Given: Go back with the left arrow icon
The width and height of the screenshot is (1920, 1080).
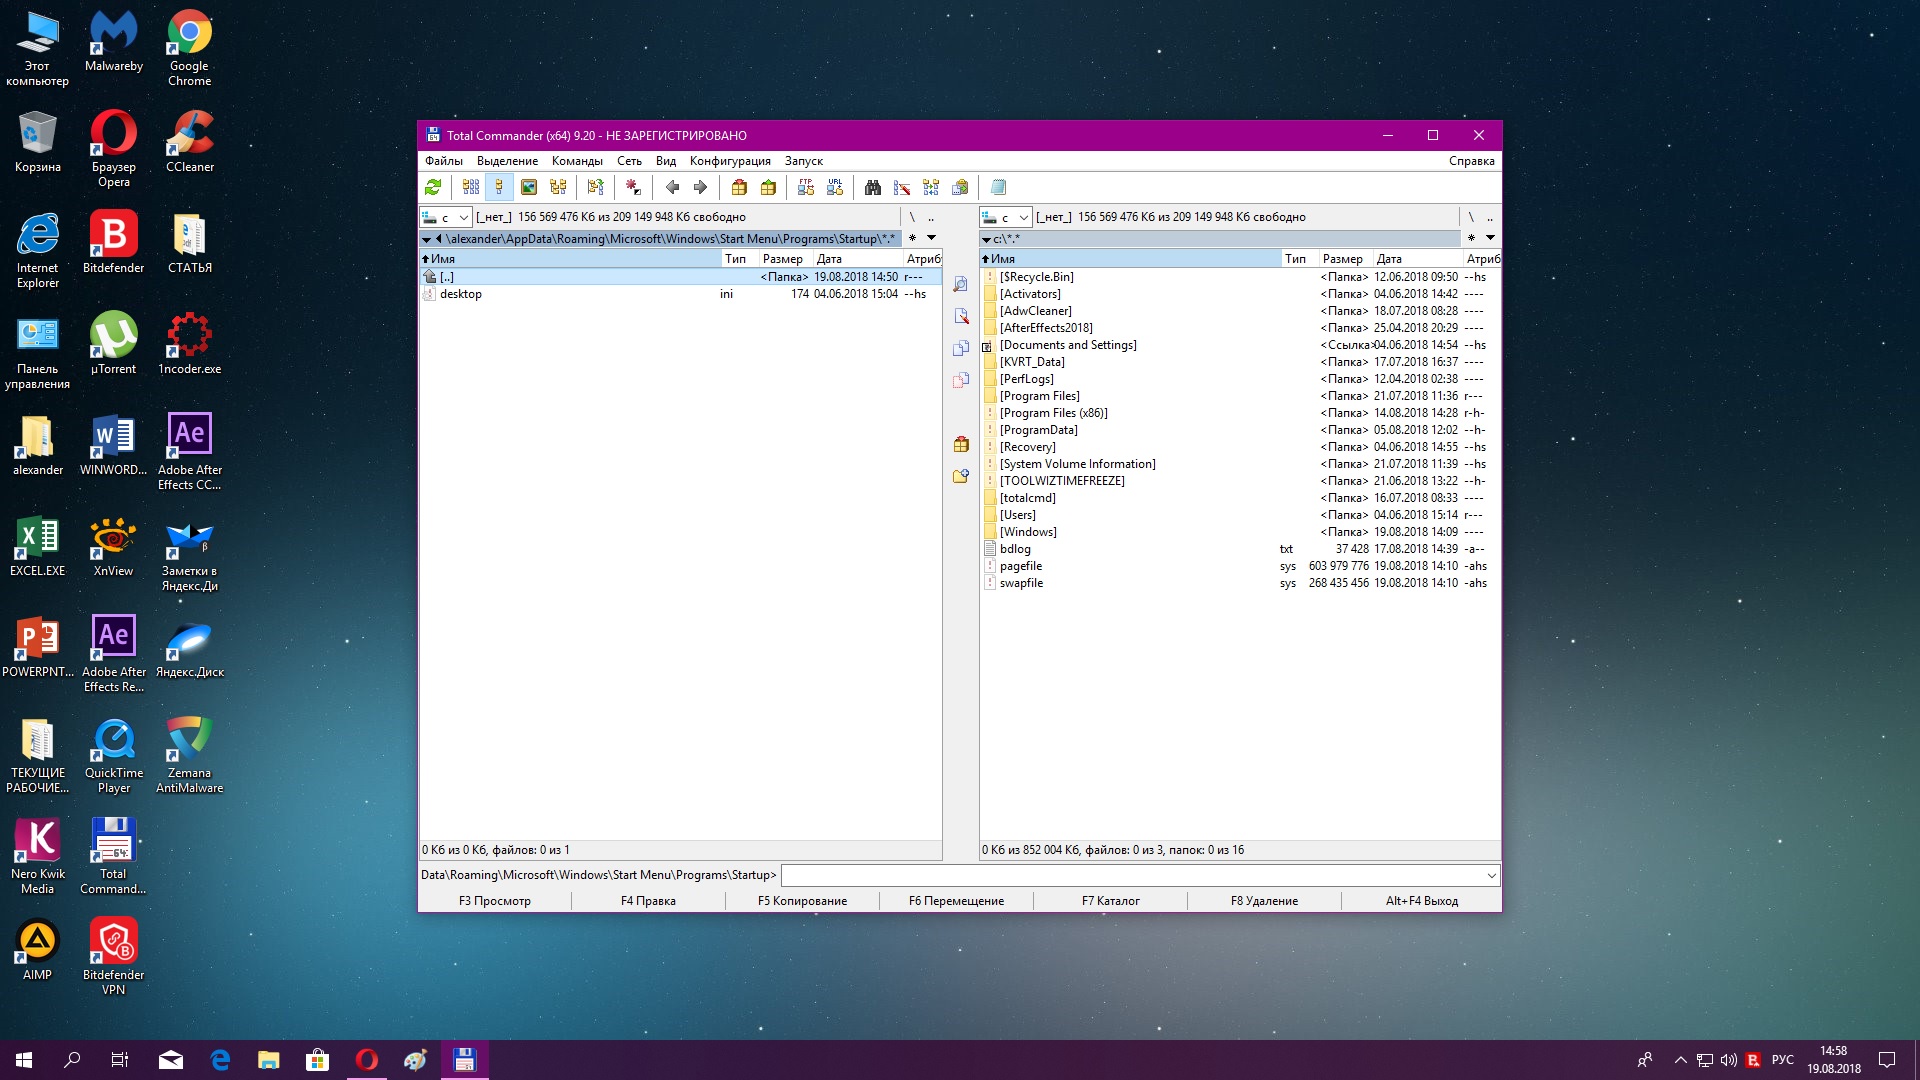Looking at the screenshot, I should [672, 187].
